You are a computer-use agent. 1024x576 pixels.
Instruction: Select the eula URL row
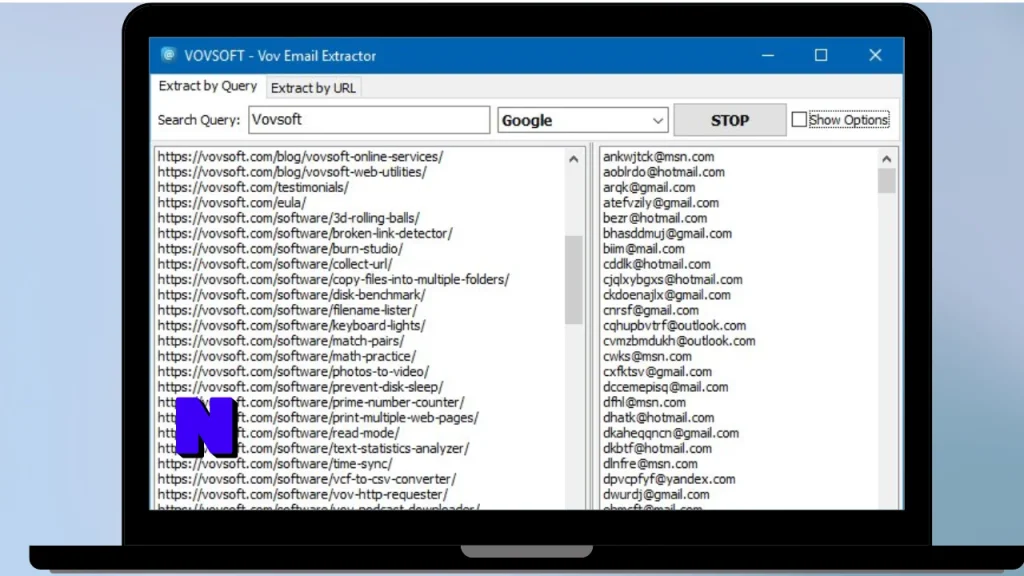232,202
